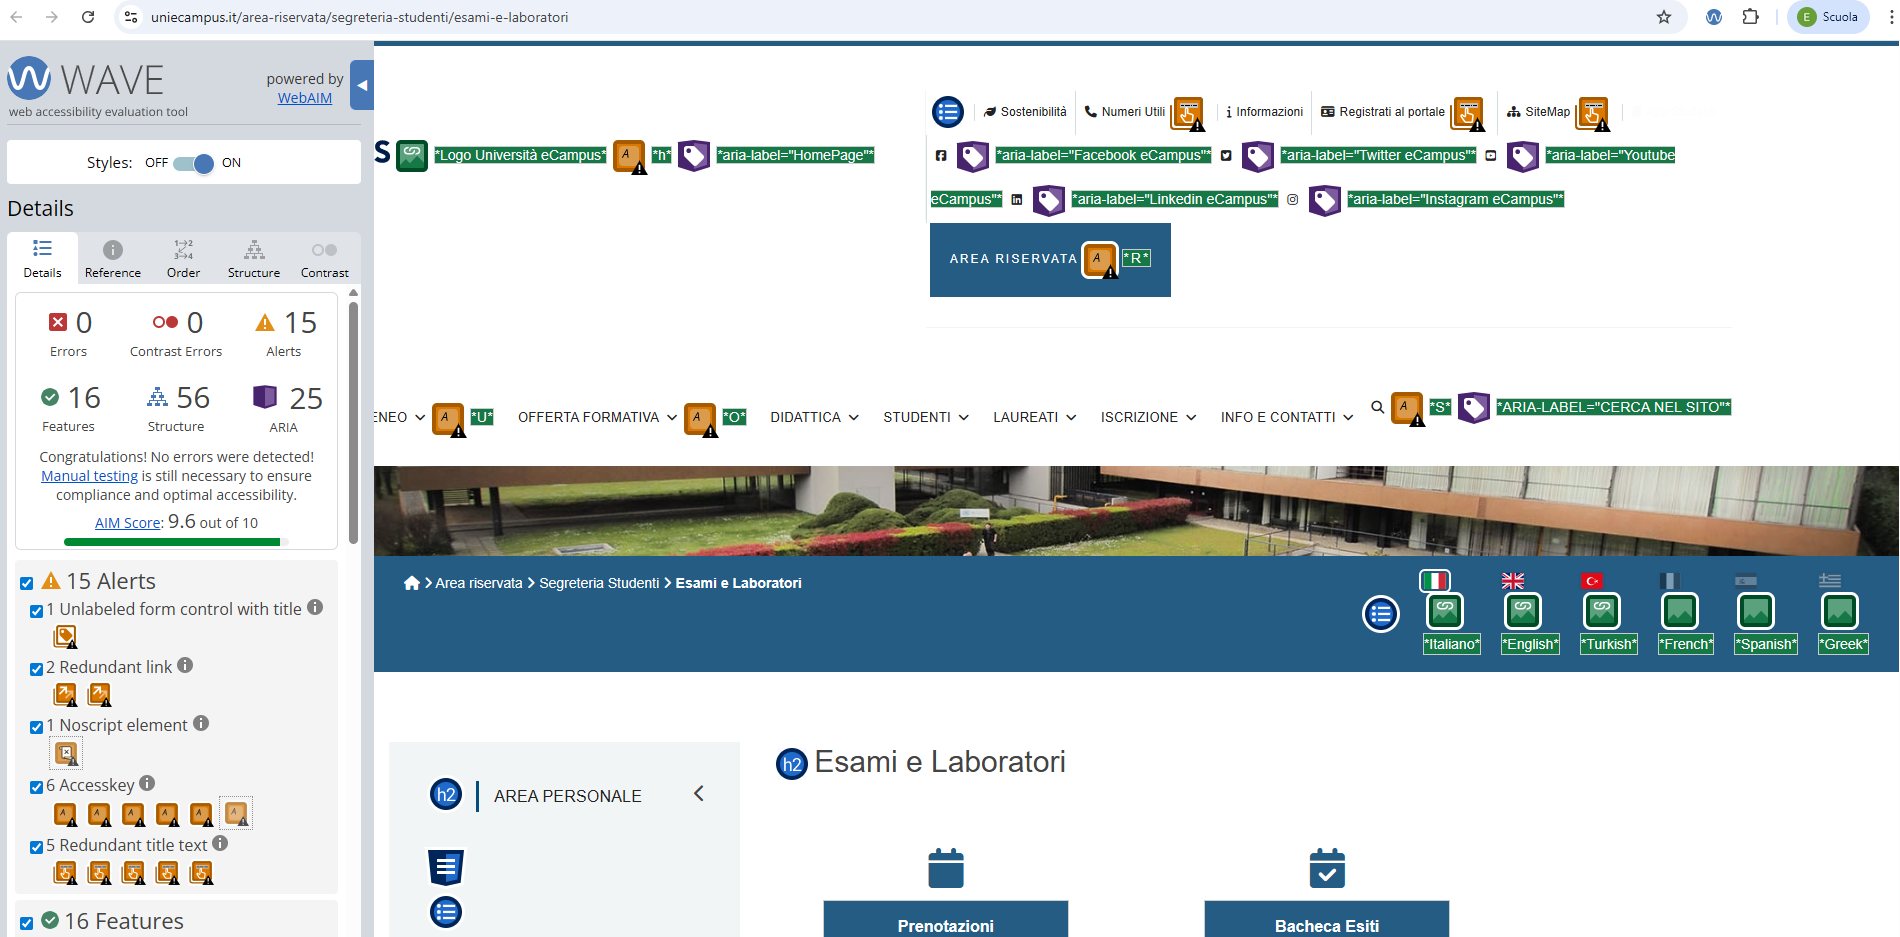The width and height of the screenshot is (1900, 937).
Task: Click the Noscript element alert icon
Action: click(66, 753)
